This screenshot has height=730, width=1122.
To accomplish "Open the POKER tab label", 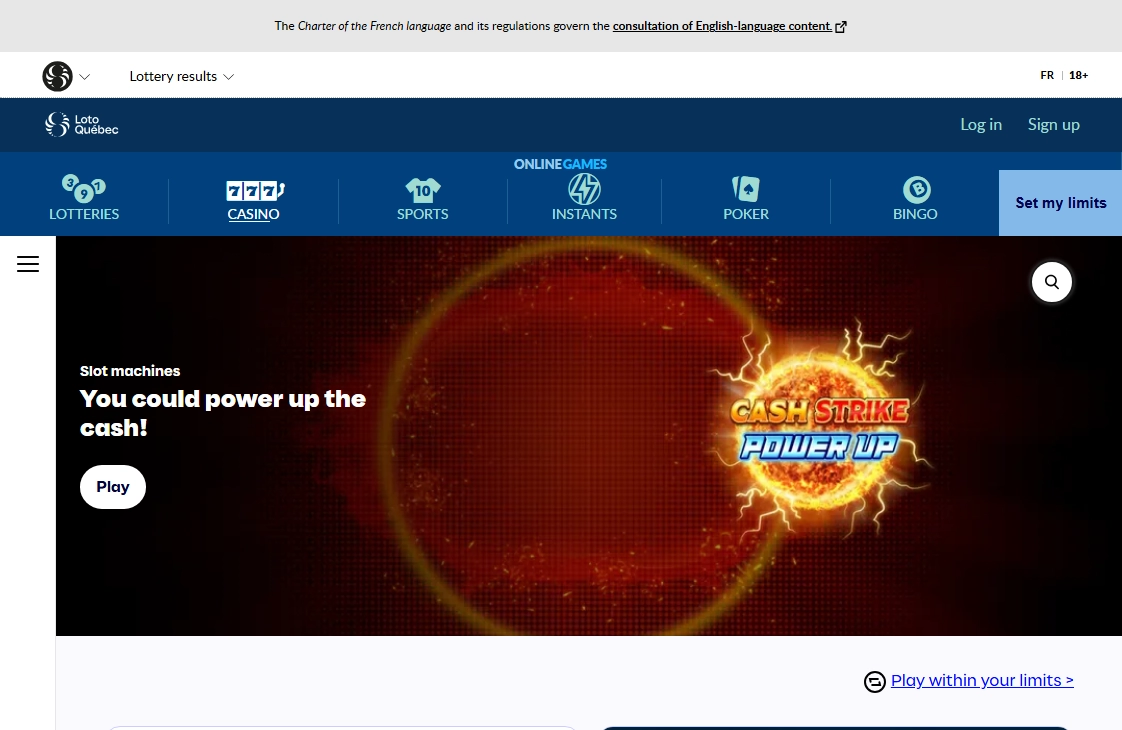I will pyautogui.click(x=746, y=214).
